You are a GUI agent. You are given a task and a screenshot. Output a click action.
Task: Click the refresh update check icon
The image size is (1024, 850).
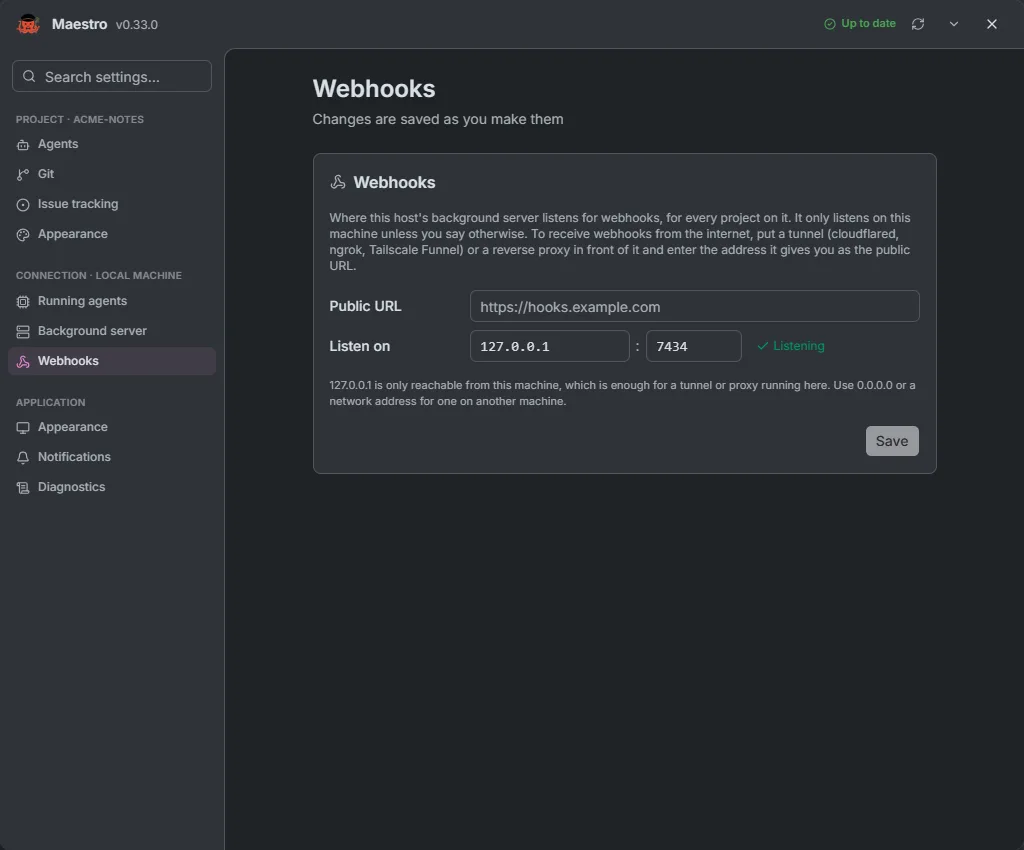[x=918, y=24]
